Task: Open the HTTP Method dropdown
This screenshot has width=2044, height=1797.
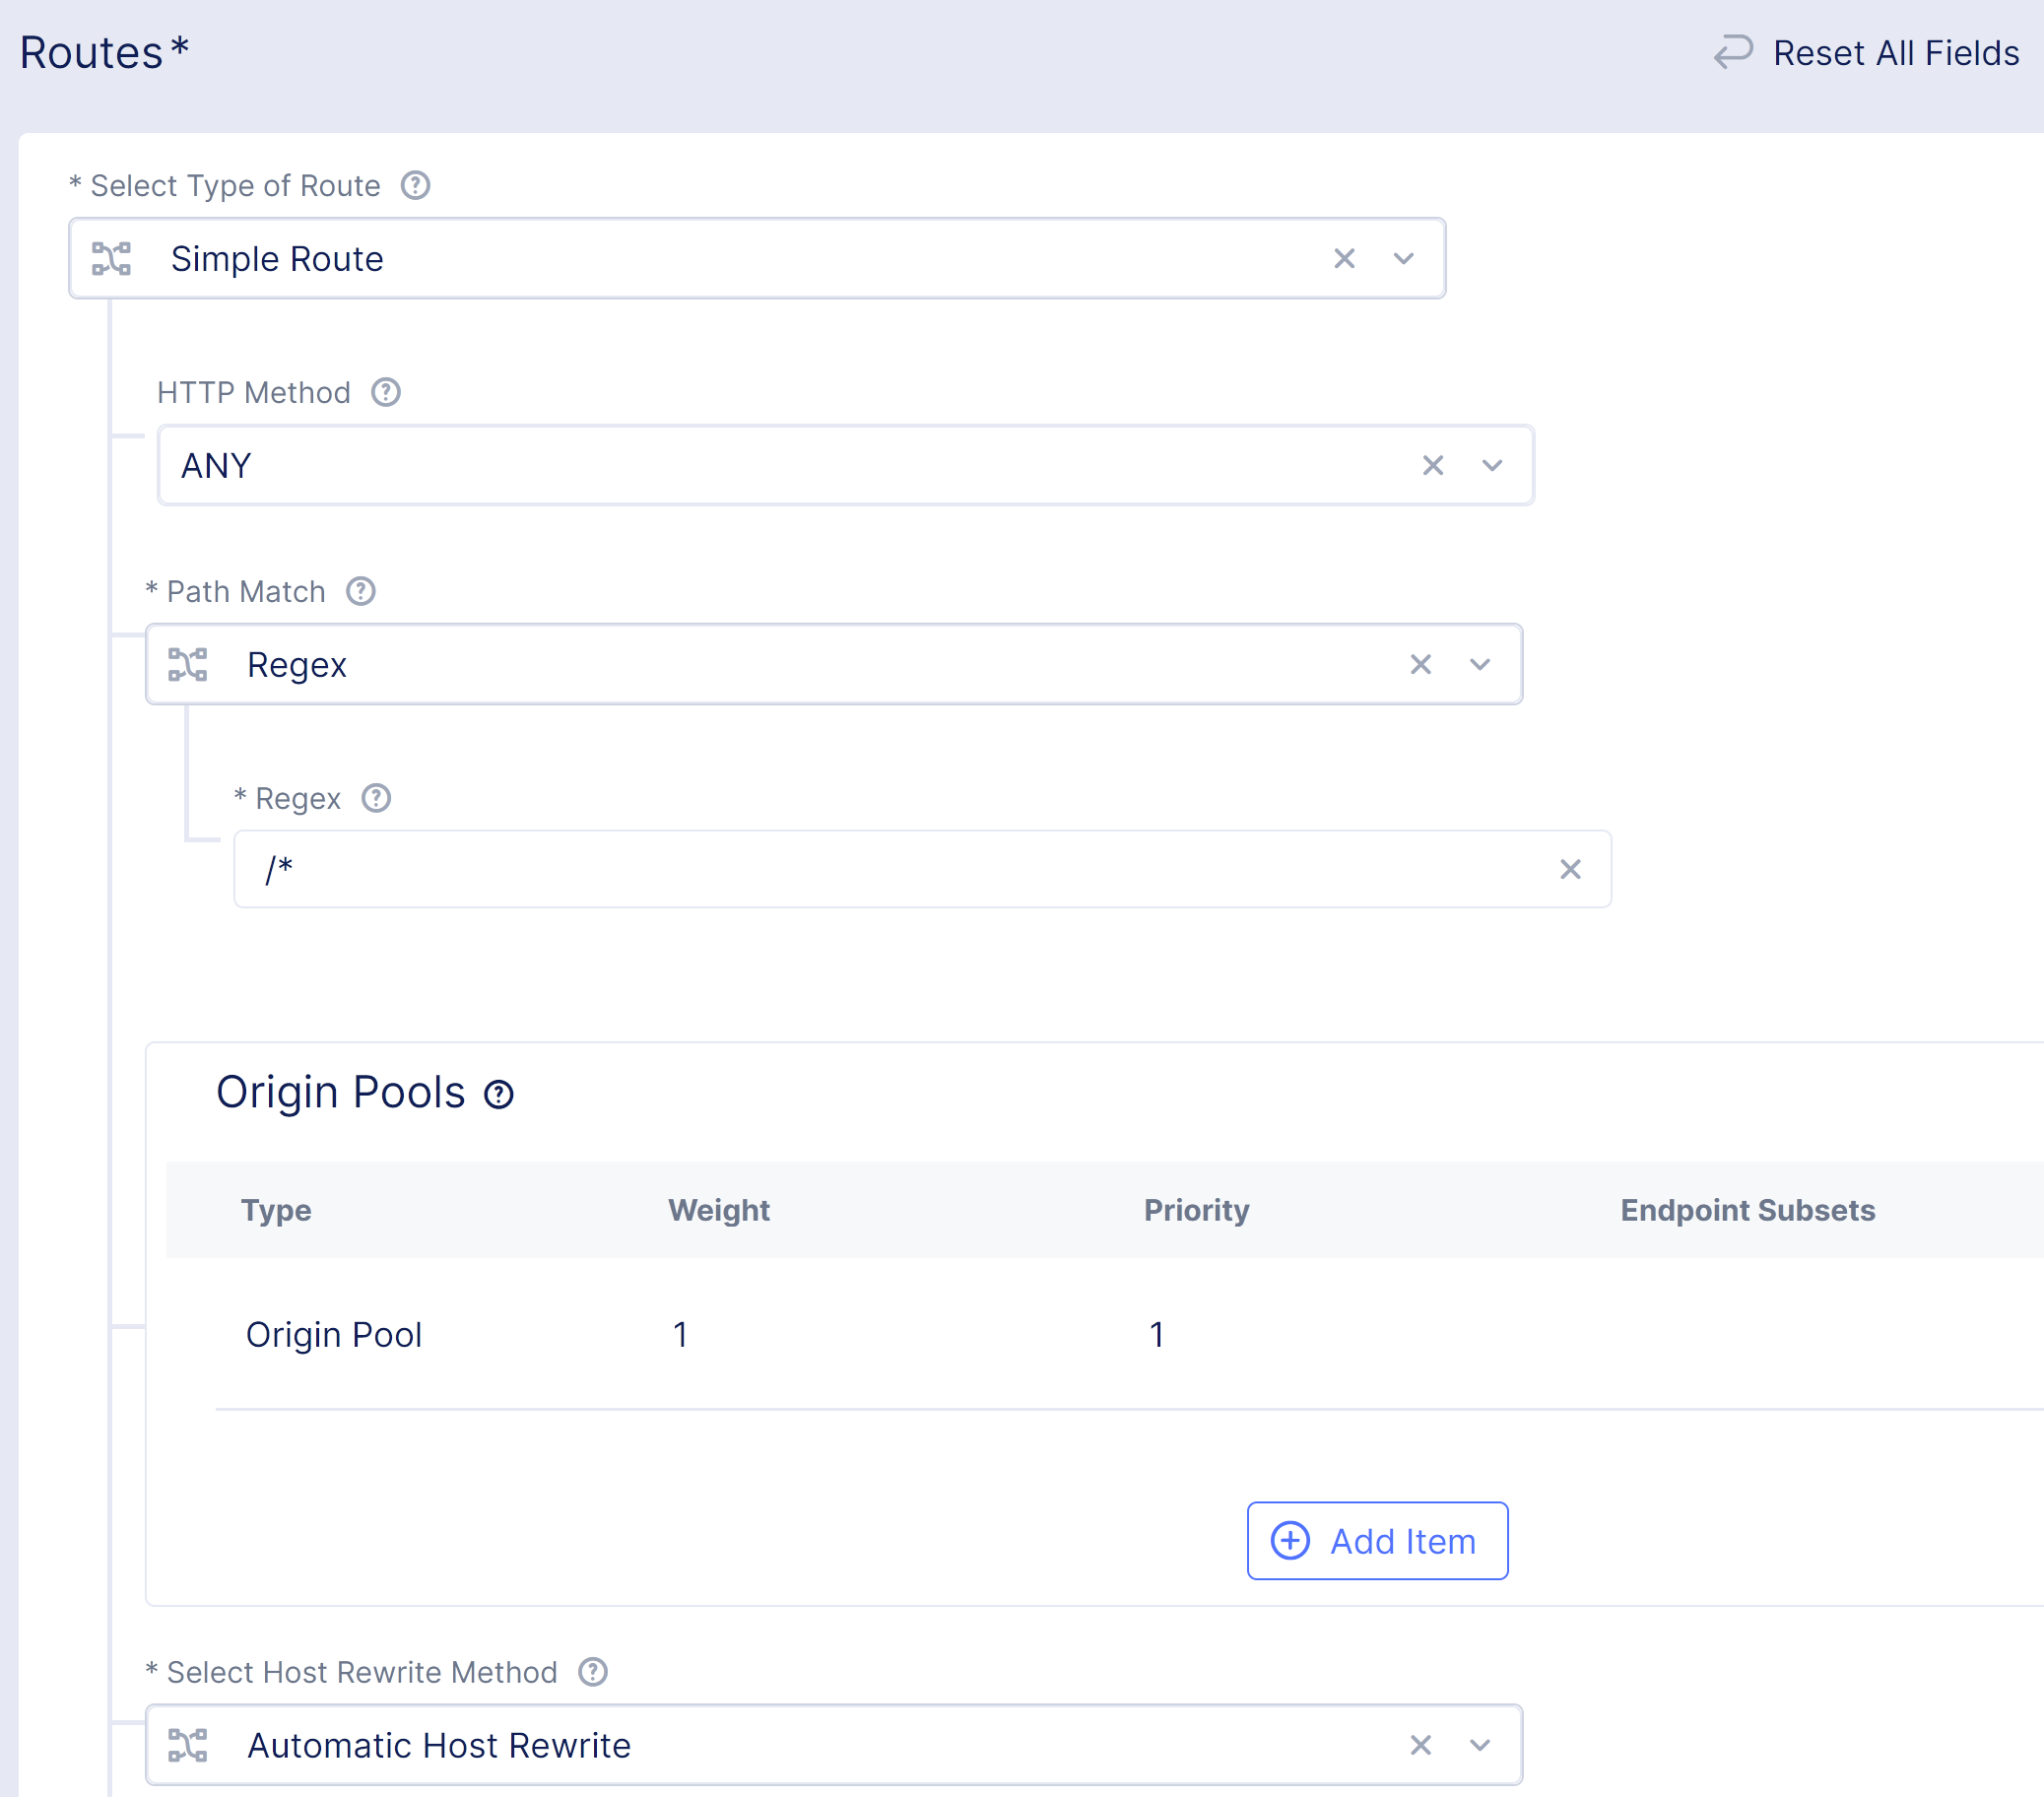Action: point(1492,465)
